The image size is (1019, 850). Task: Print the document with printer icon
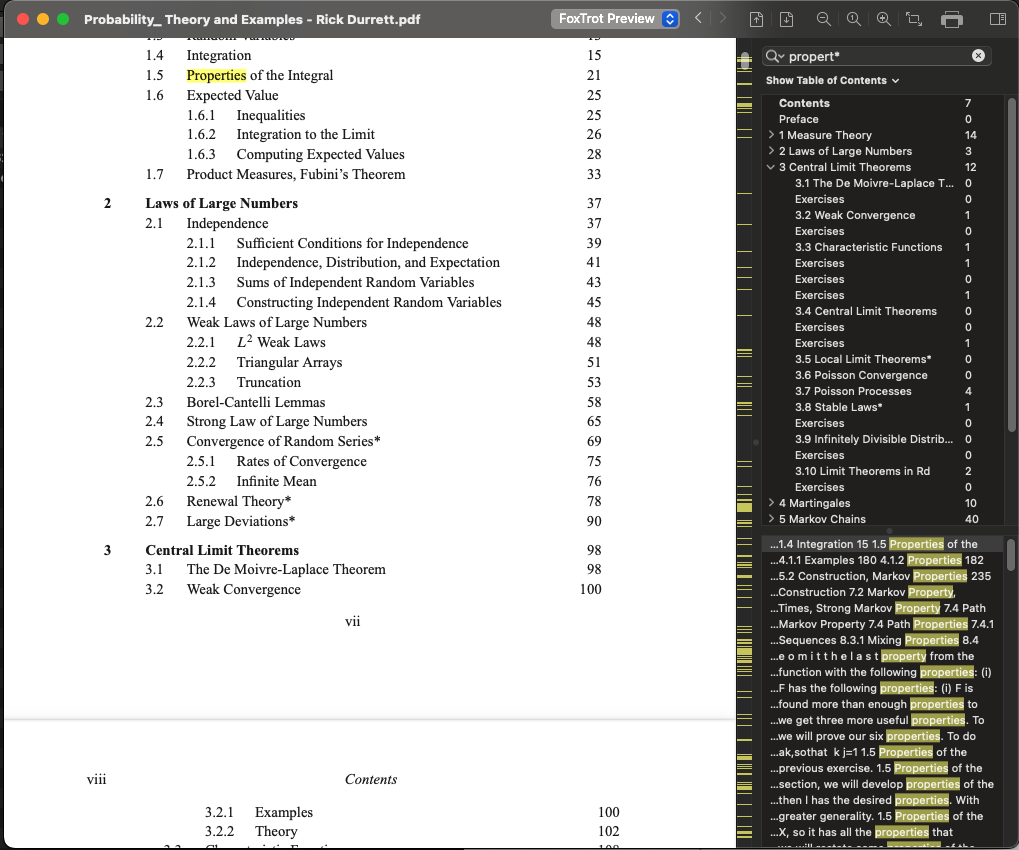[952, 19]
